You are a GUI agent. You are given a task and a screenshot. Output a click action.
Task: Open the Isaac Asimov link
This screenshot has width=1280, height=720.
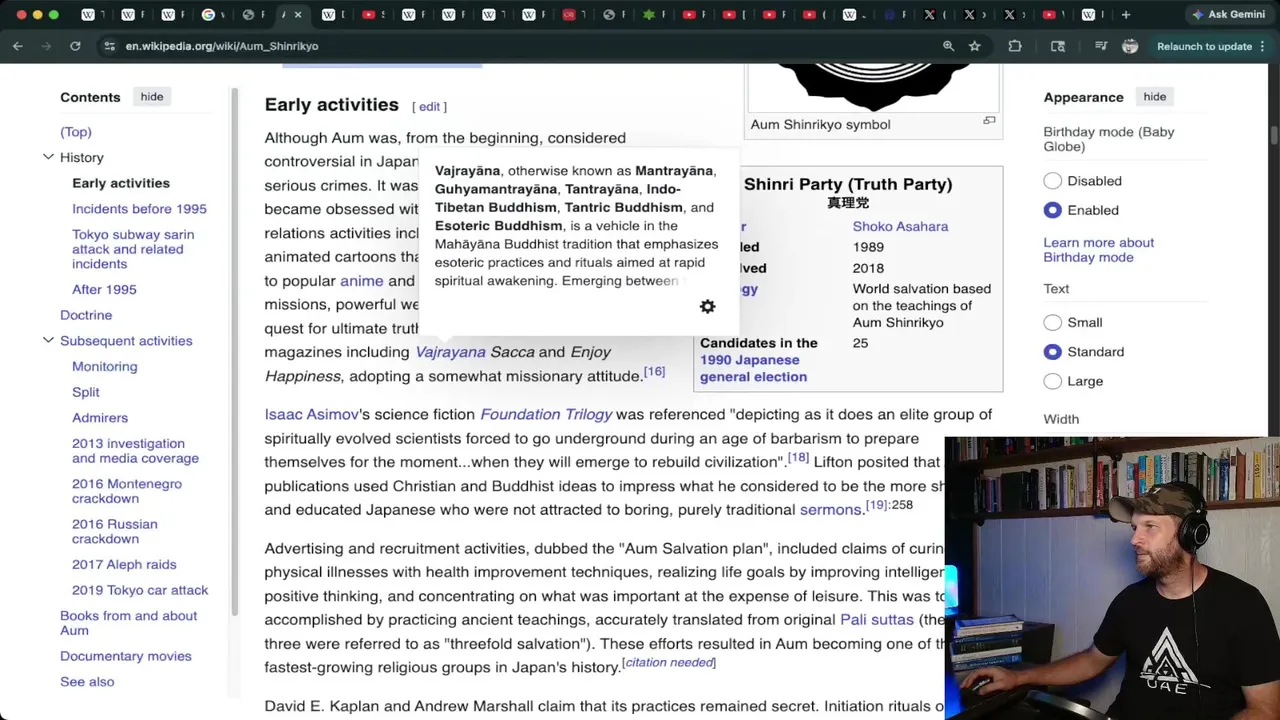(x=311, y=414)
